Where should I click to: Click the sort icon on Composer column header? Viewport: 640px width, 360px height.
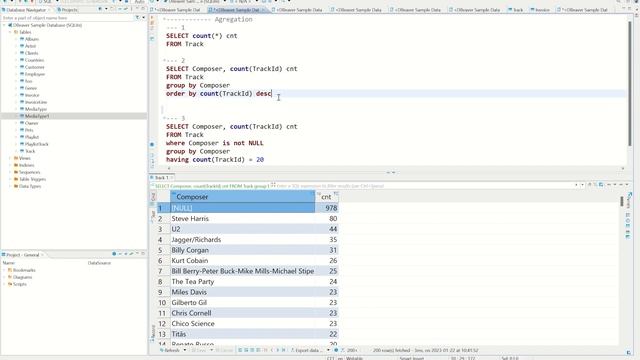pyautogui.click(x=313, y=194)
